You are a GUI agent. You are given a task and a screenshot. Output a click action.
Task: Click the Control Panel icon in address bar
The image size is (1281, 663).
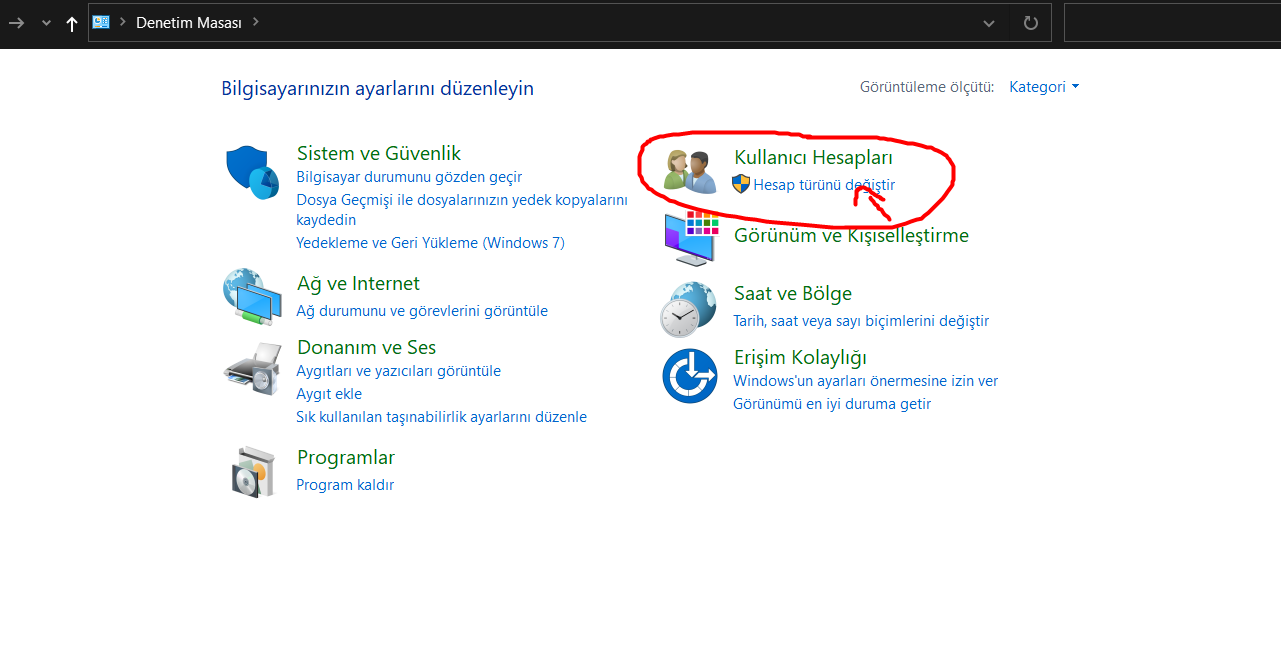[101, 22]
